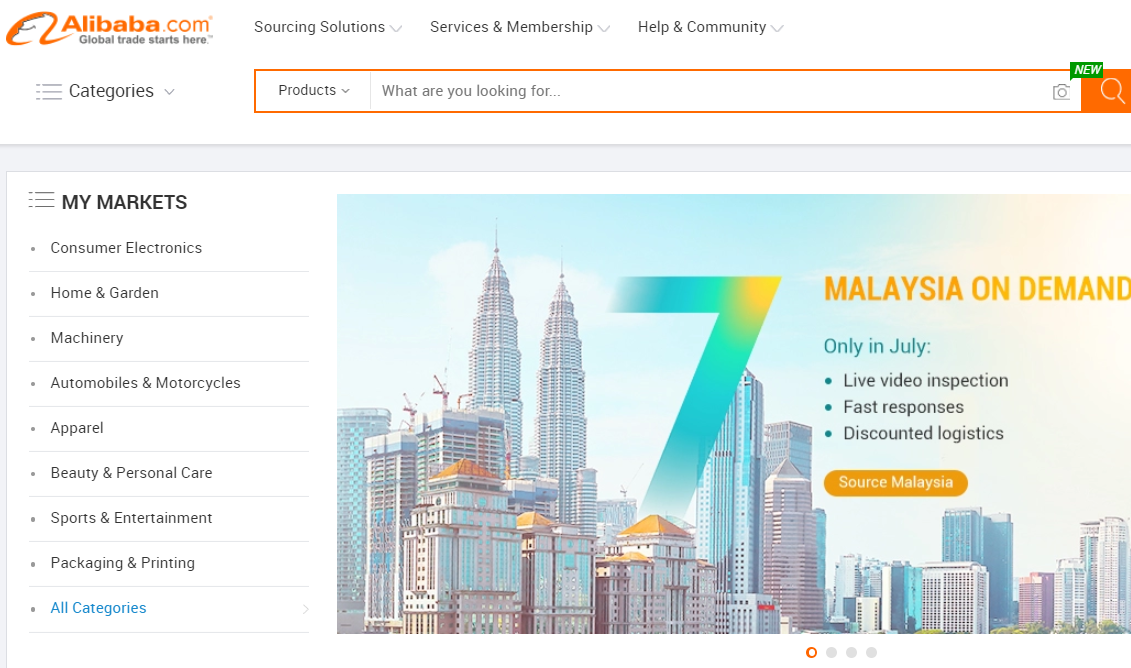Click the Categories list icon
The width and height of the screenshot is (1131, 668).
point(49,92)
